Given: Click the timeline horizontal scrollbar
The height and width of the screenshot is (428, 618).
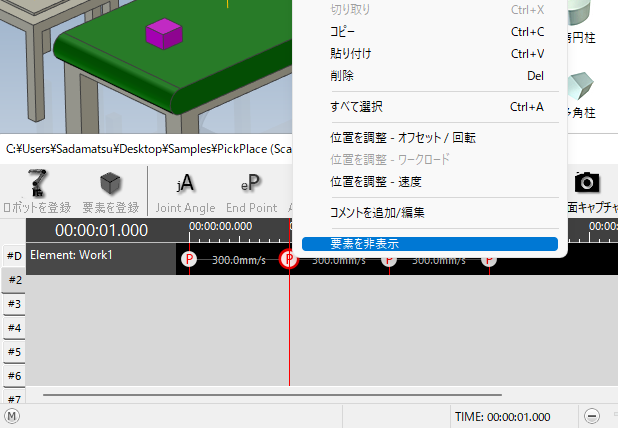Looking at the screenshot, I should tap(272, 395).
